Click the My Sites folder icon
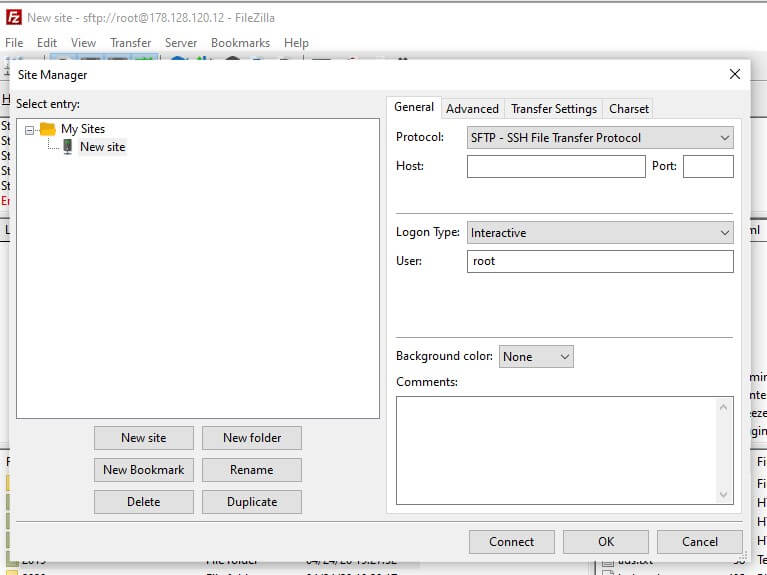 point(47,129)
